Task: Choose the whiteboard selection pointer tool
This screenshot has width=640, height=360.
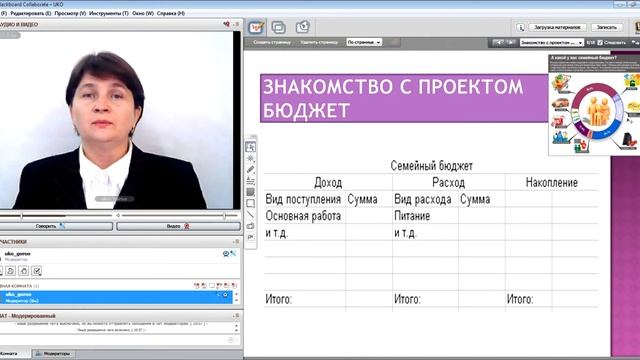Action: pyautogui.click(x=251, y=147)
